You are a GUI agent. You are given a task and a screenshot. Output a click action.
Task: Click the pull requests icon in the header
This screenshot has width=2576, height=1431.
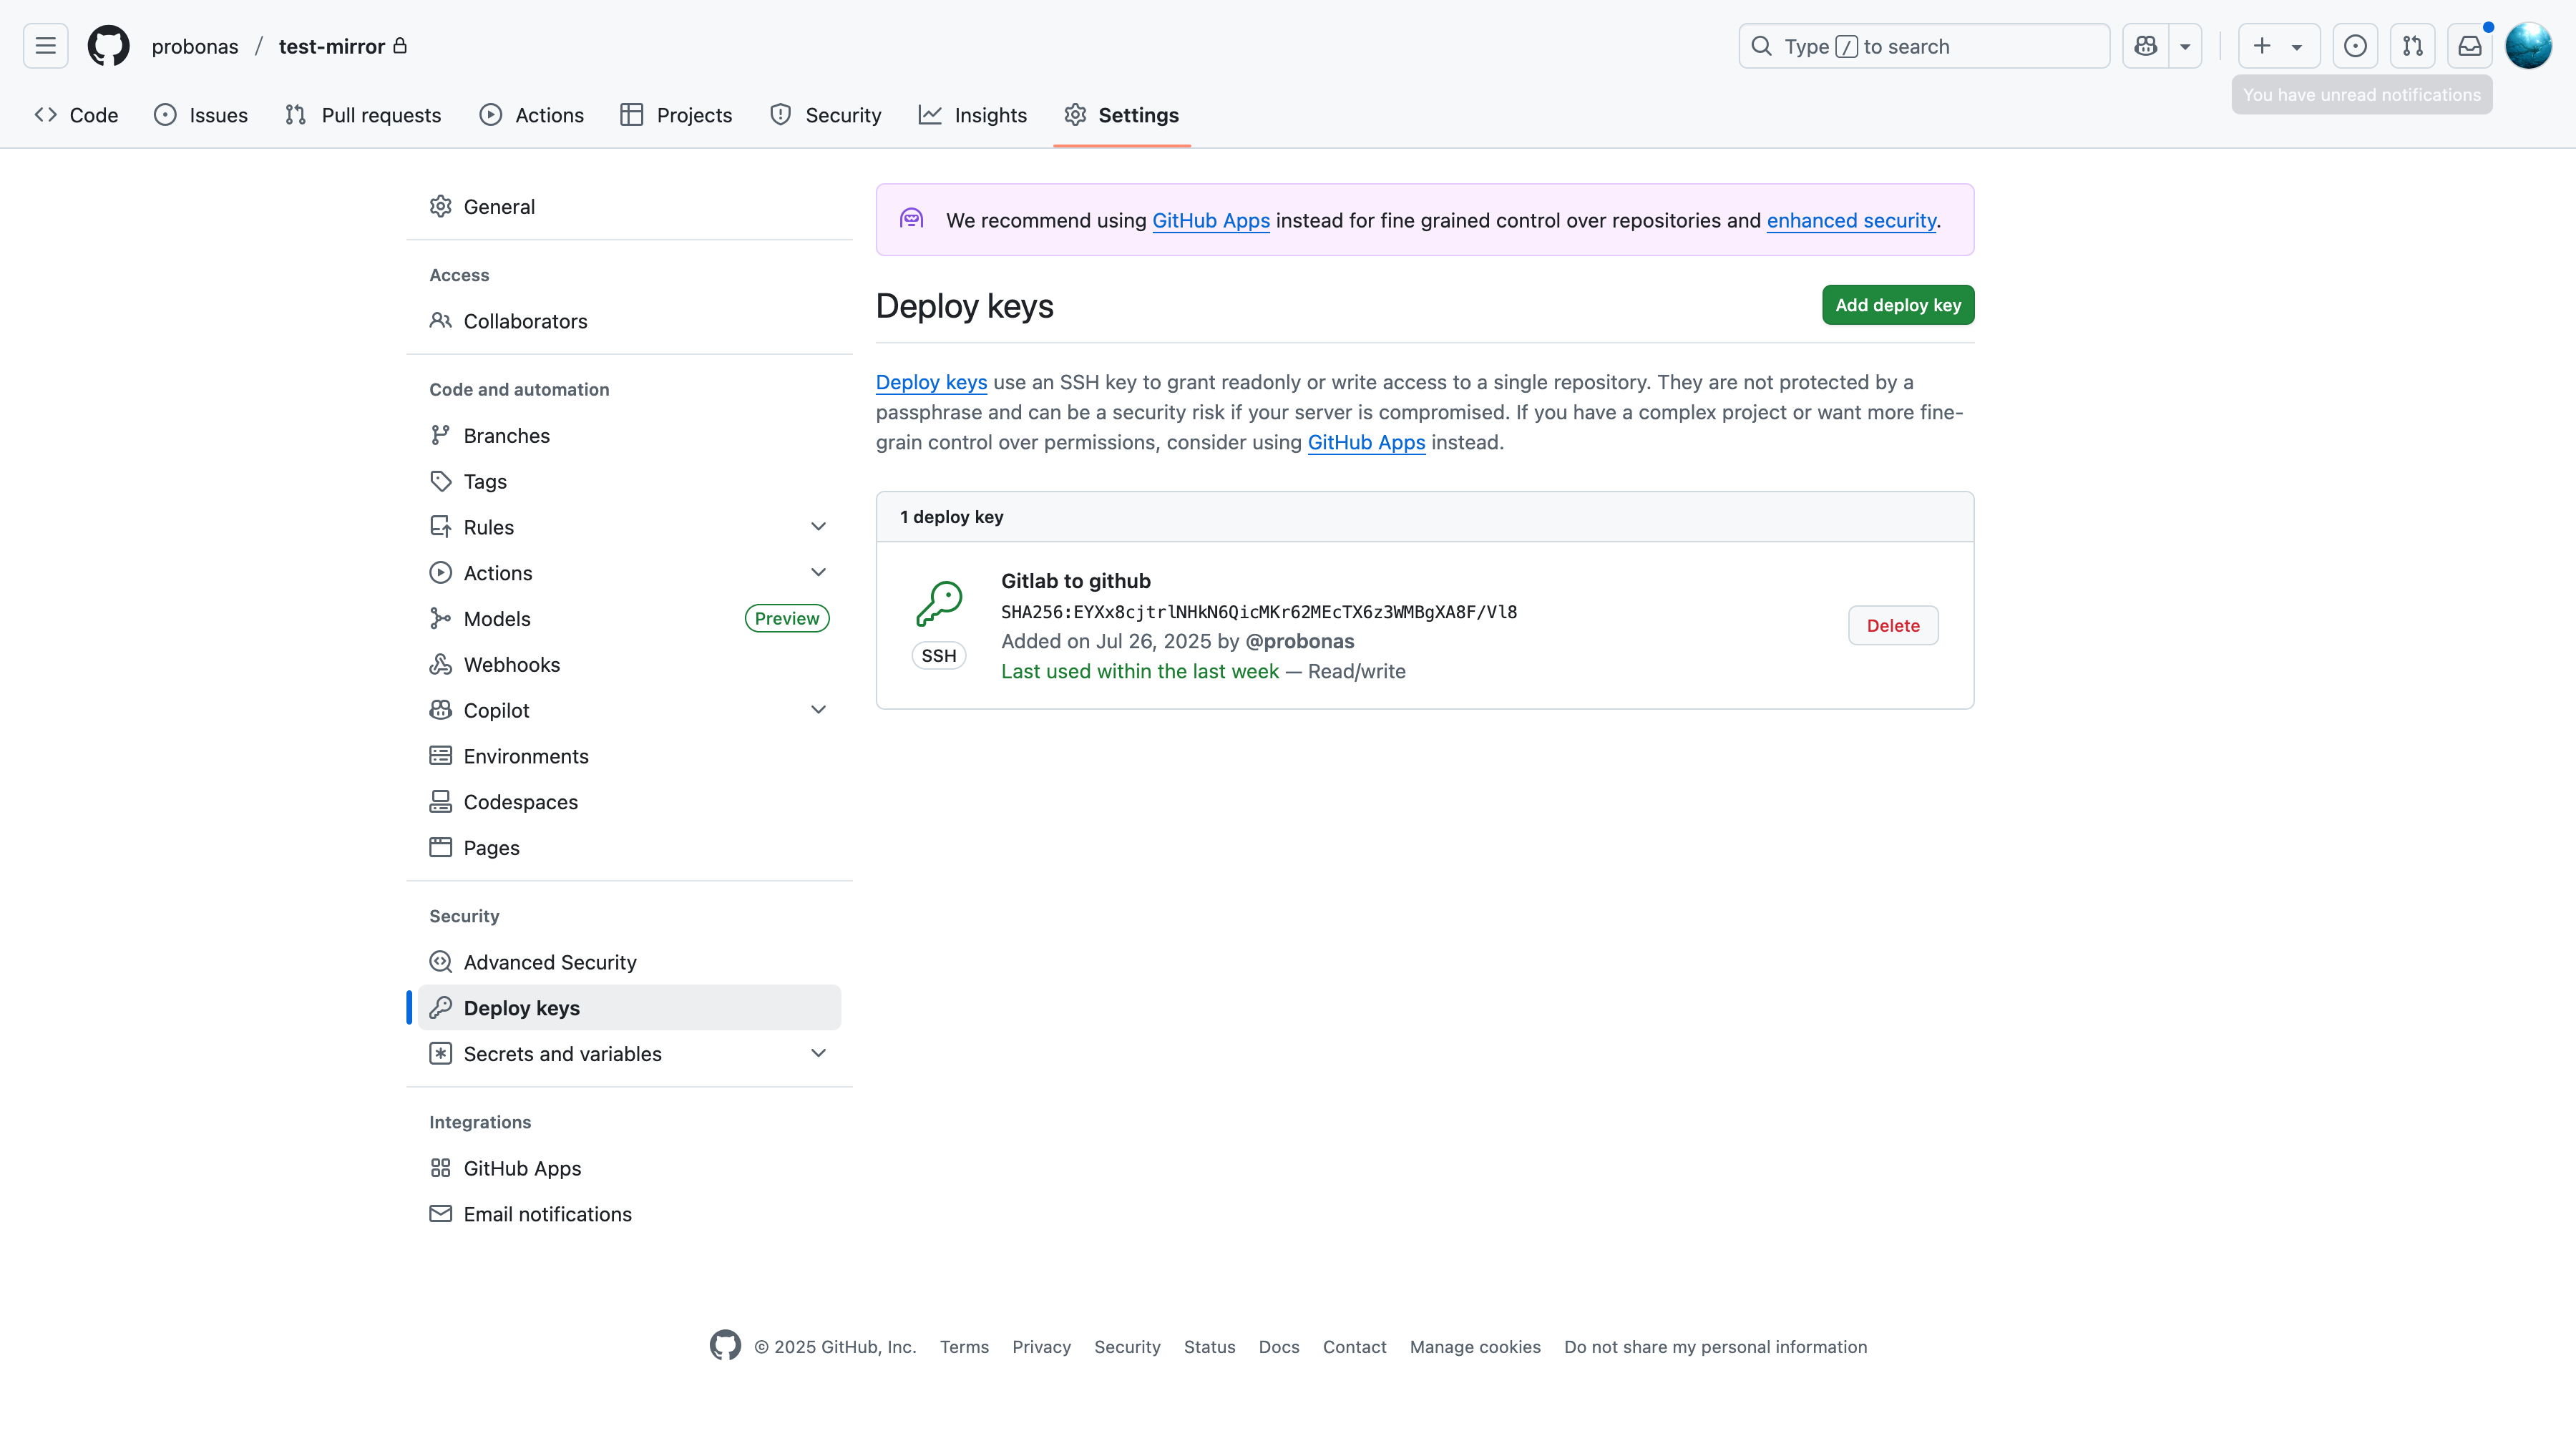2413,46
